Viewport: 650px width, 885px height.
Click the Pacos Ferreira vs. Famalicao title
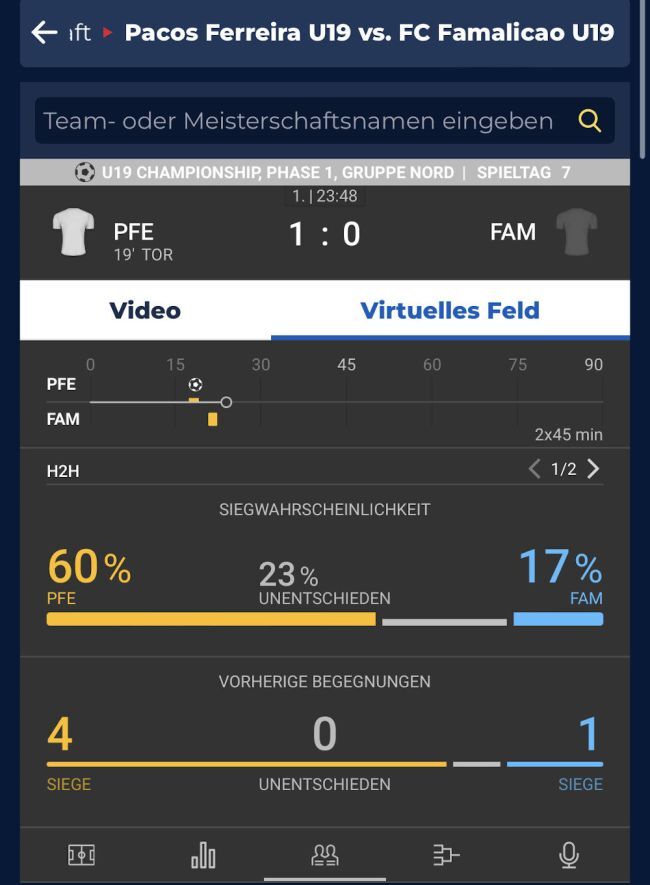point(369,32)
